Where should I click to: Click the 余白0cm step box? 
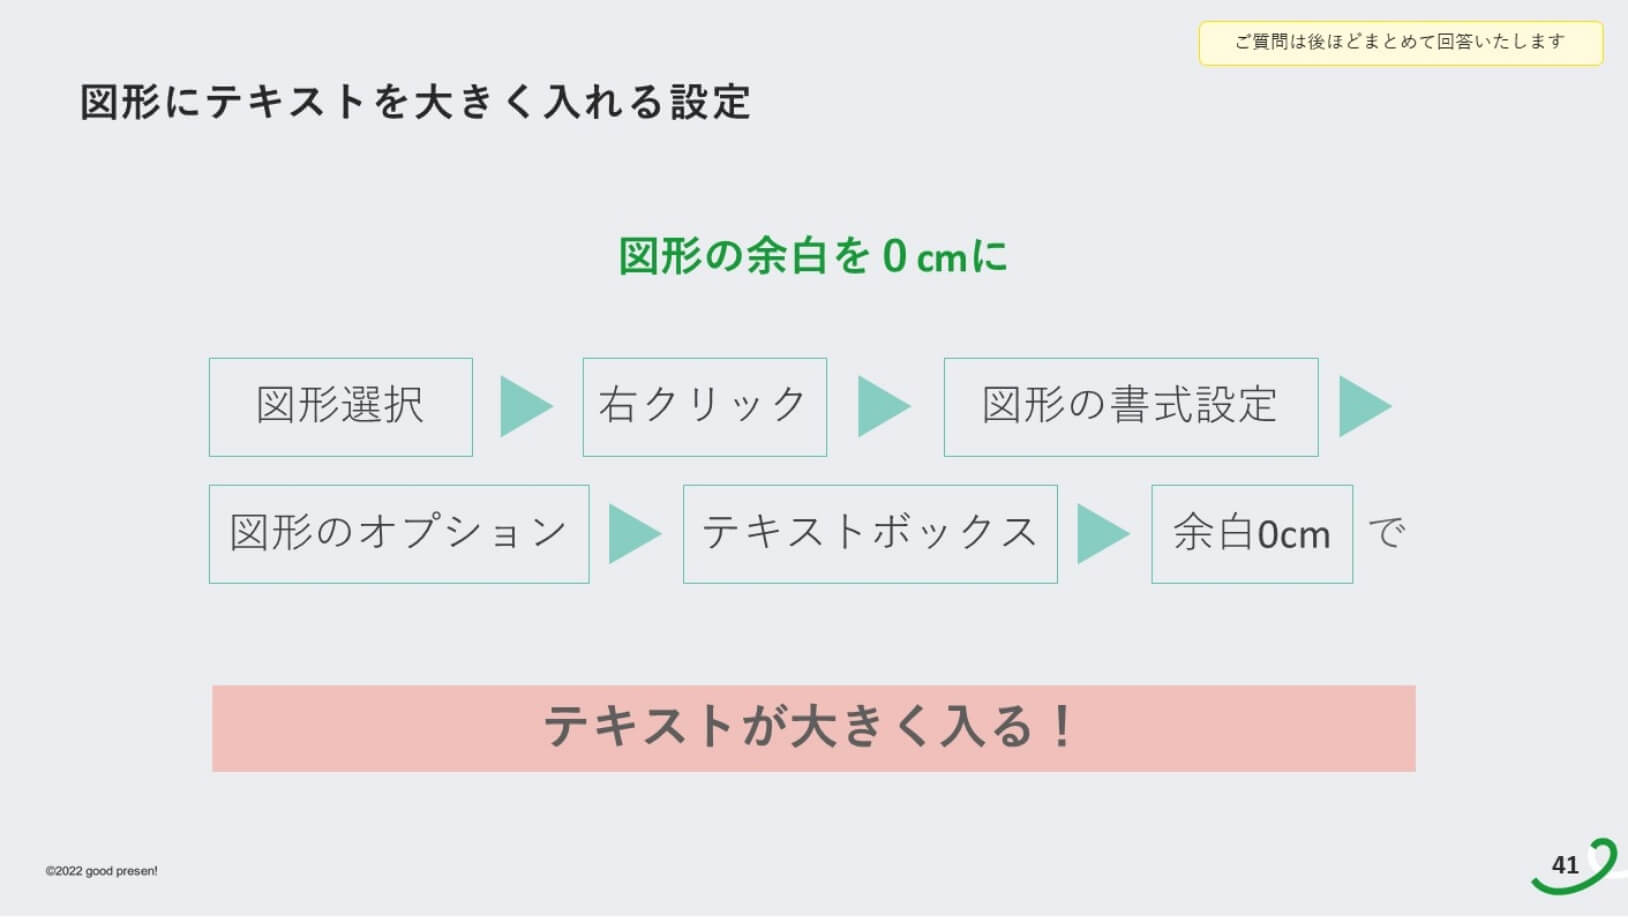1251,534
